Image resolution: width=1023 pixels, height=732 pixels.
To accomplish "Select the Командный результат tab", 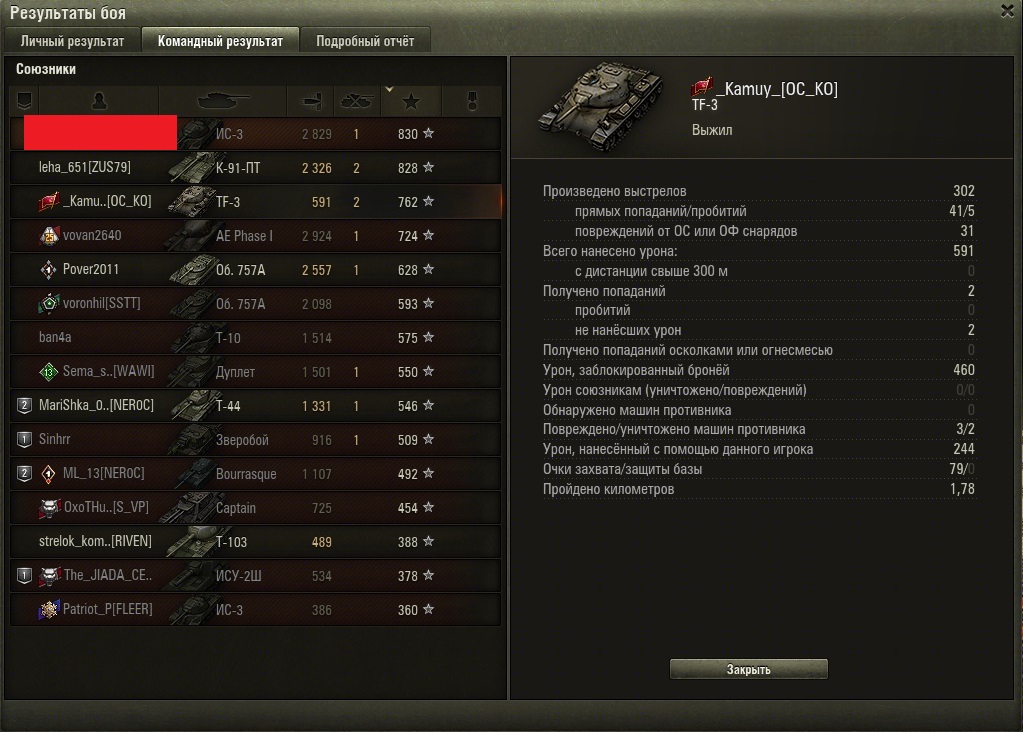I will (221, 40).
